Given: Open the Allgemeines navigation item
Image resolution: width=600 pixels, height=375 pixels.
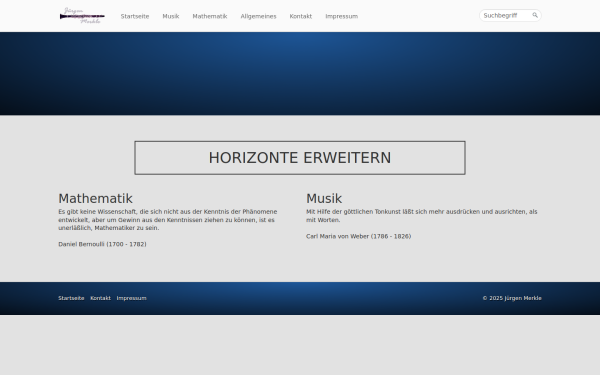Looking at the screenshot, I should pos(258,16).
